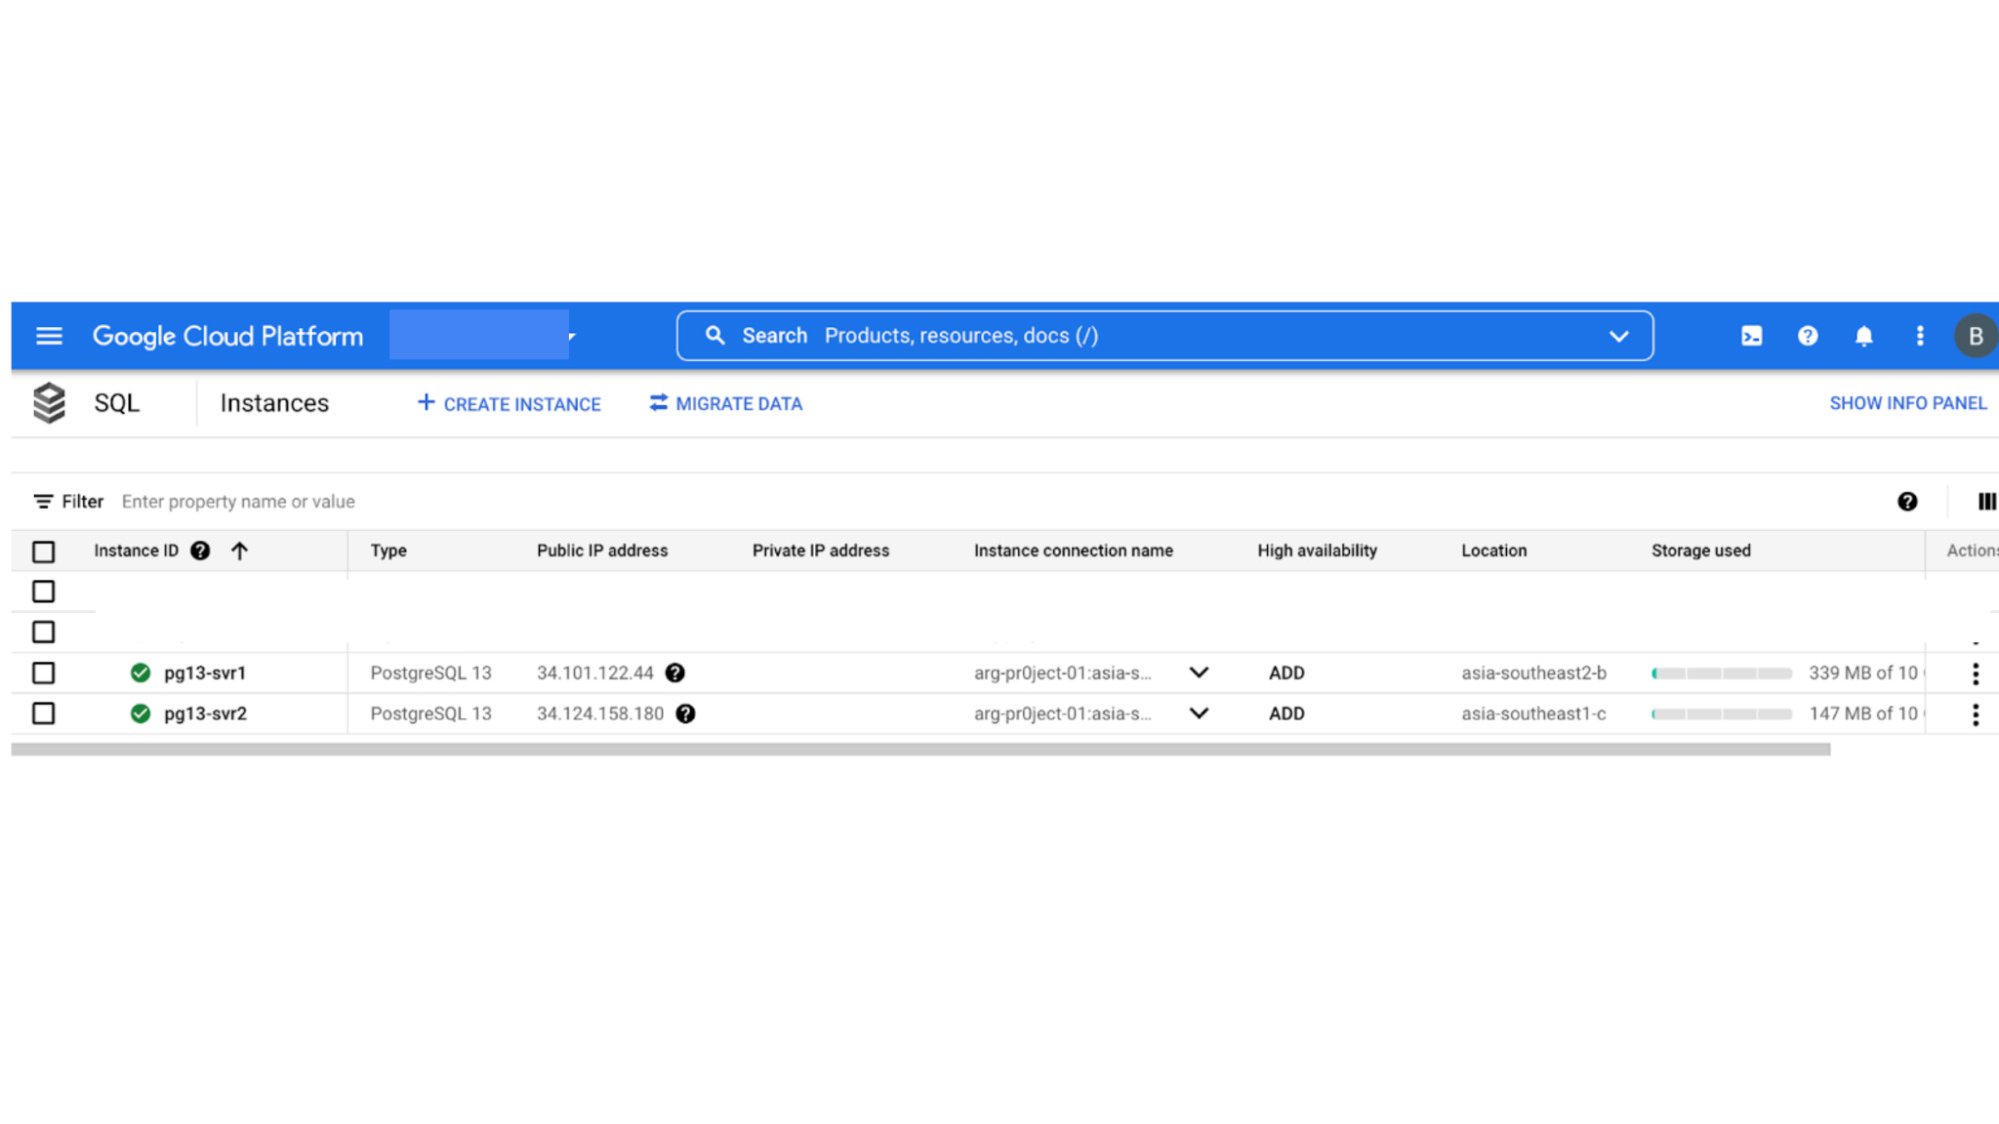This screenshot has width=1999, height=1124.
Task: Click the SQL layers product icon
Action: tap(49, 403)
